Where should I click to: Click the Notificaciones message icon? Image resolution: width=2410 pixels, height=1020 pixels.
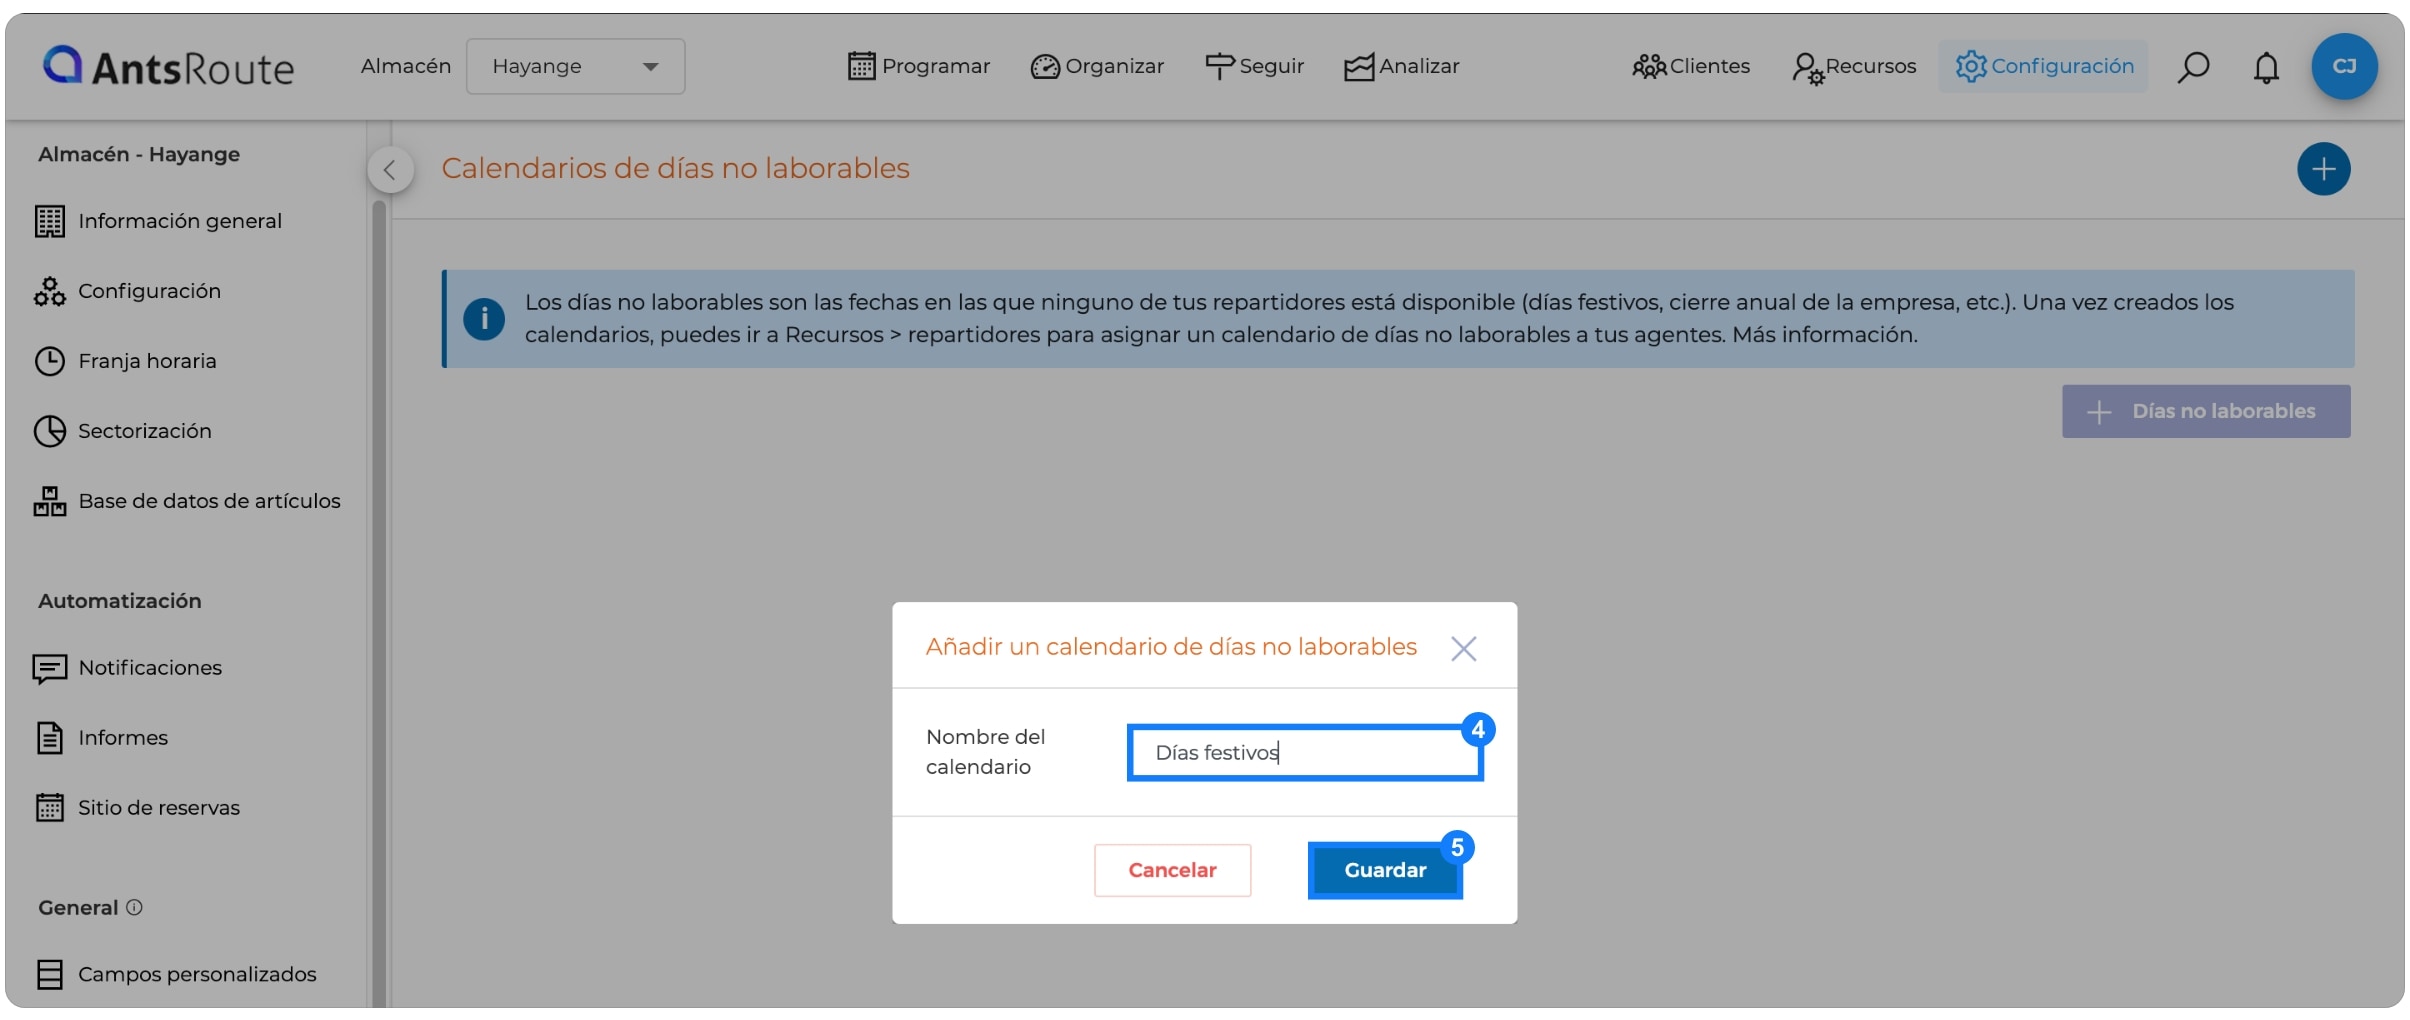[x=50, y=668]
